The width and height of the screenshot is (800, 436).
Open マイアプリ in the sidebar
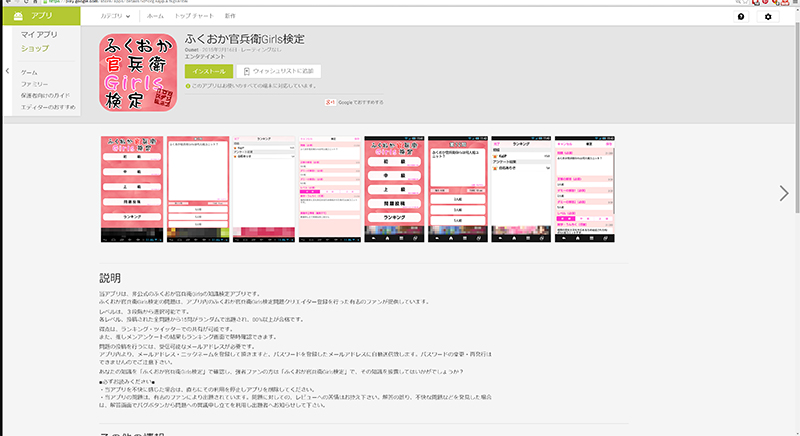(x=40, y=36)
